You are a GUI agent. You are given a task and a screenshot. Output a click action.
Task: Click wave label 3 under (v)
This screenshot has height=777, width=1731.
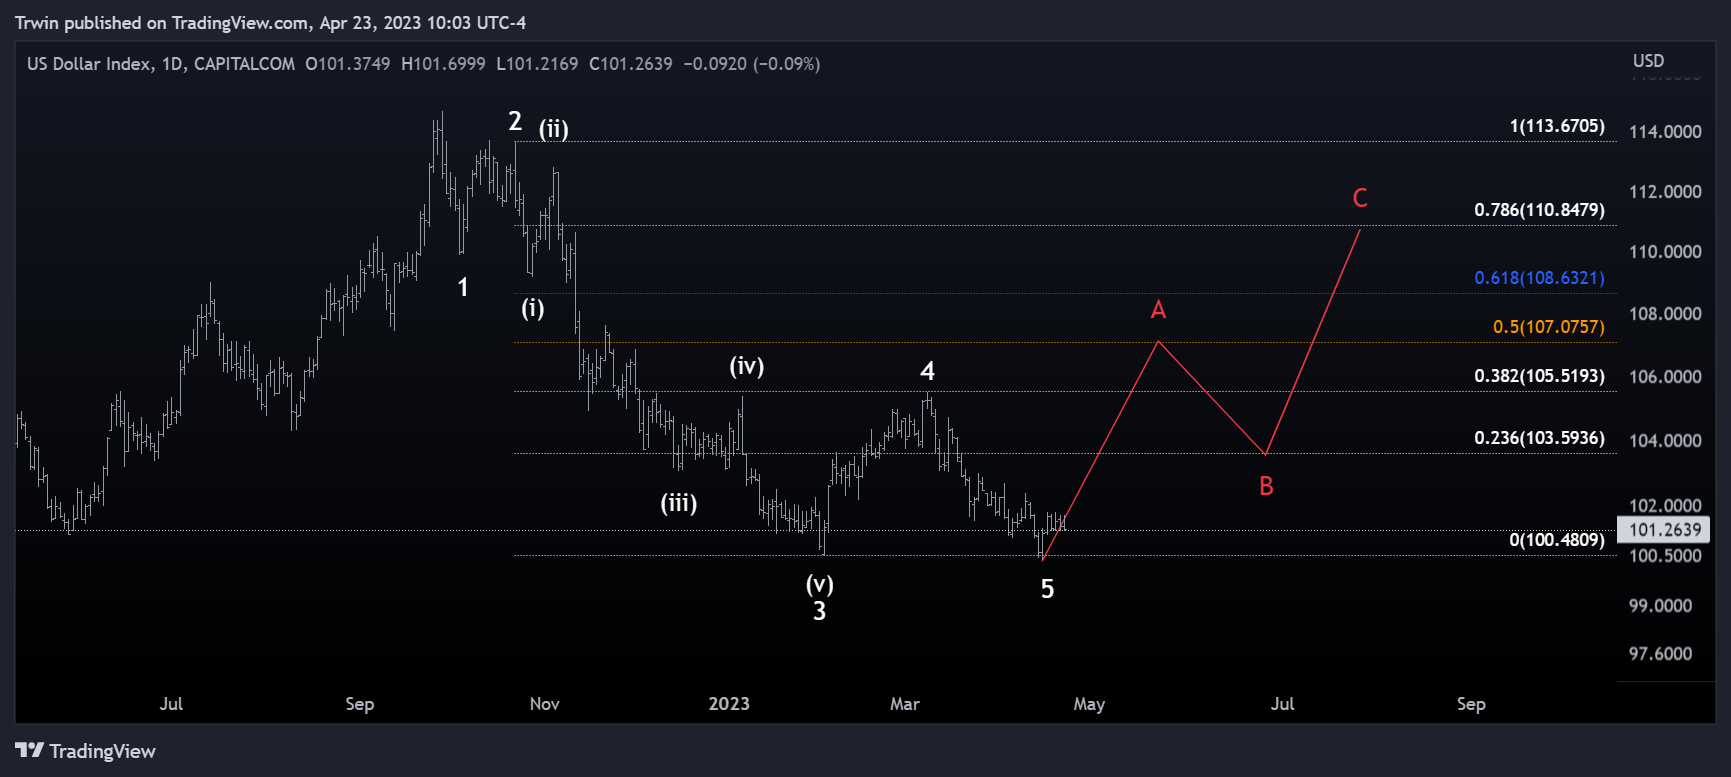(819, 611)
